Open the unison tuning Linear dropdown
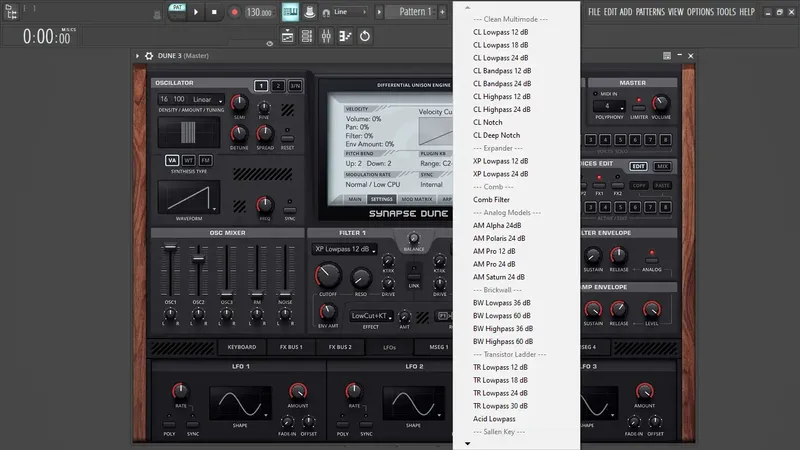The image size is (800, 450). 207,99
